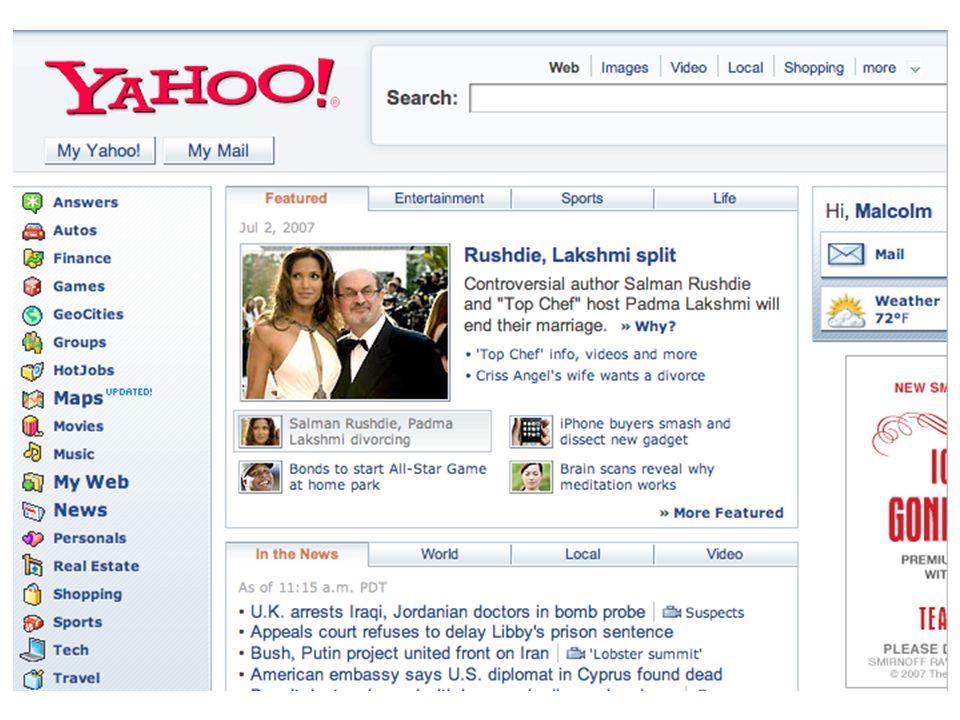Click the Salman Rushdie, Padma divorcing thumbnail

tap(261, 432)
